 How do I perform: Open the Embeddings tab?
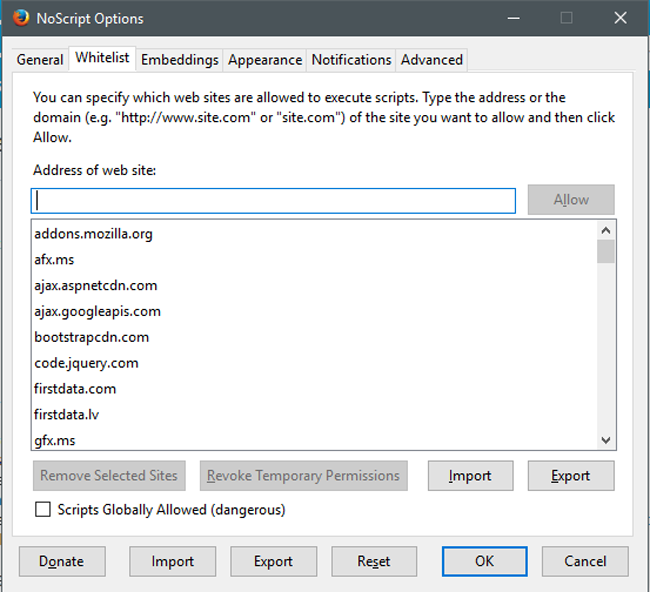pyautogui.click(x=179, y=60)
